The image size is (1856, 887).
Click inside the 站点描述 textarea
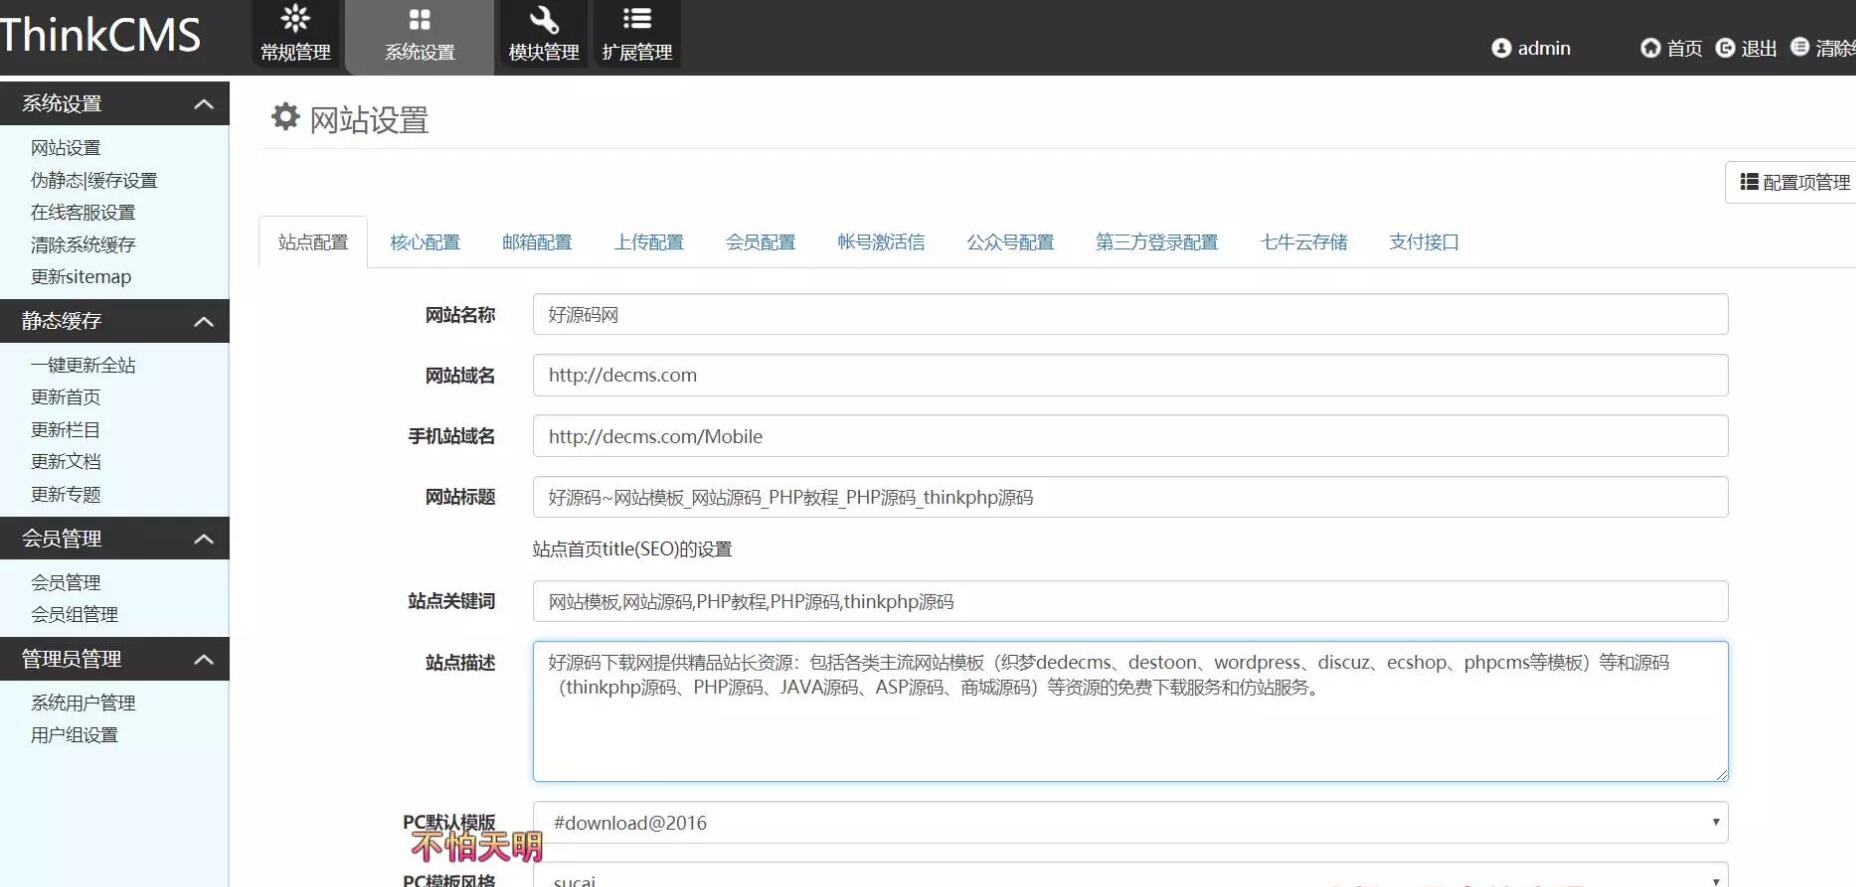coord(1130,711)
